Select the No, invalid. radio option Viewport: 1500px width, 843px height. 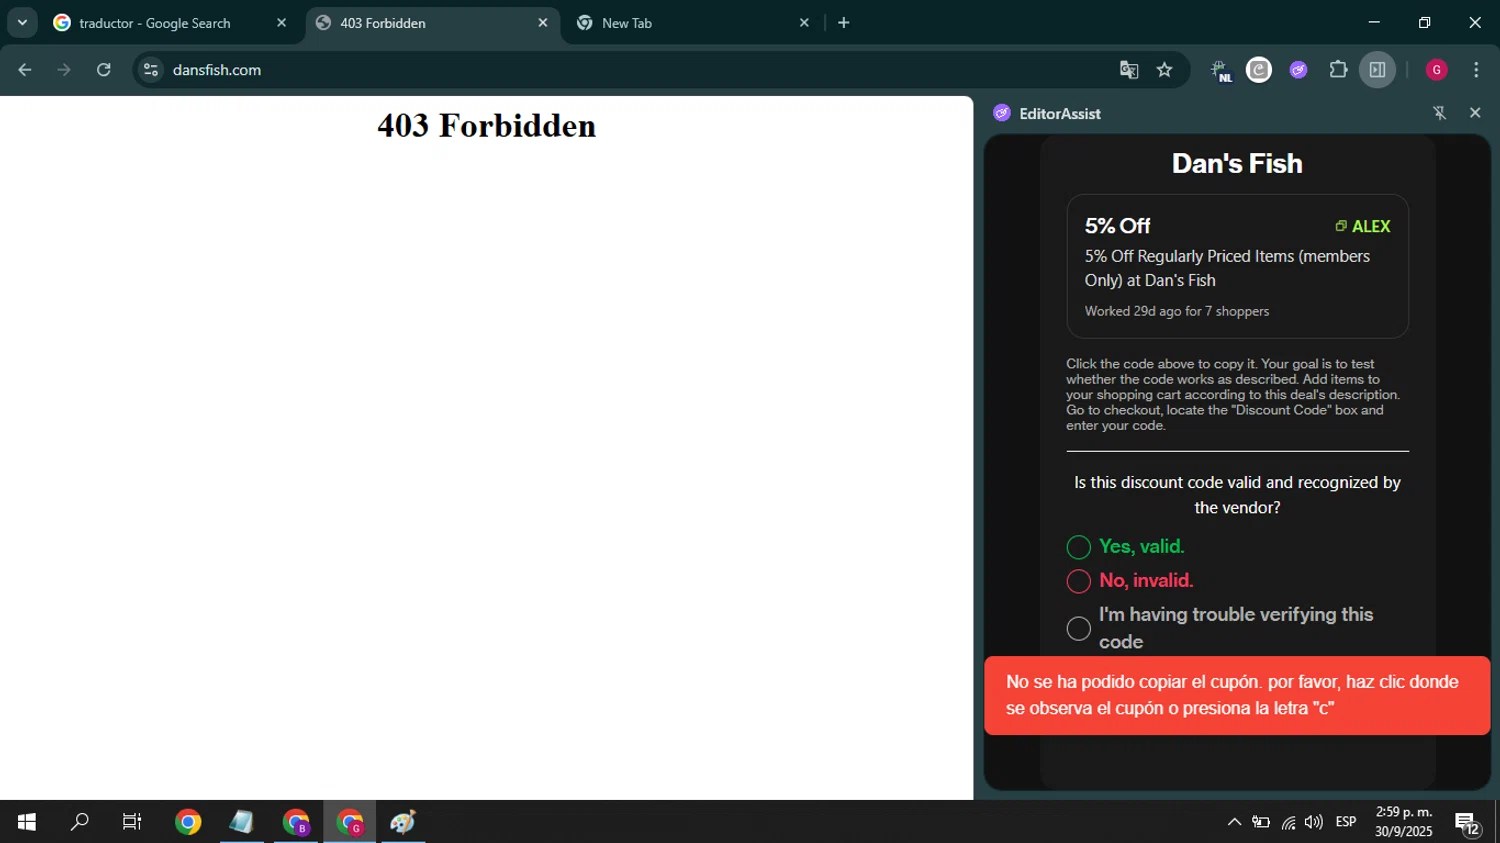pos(1078,581)
